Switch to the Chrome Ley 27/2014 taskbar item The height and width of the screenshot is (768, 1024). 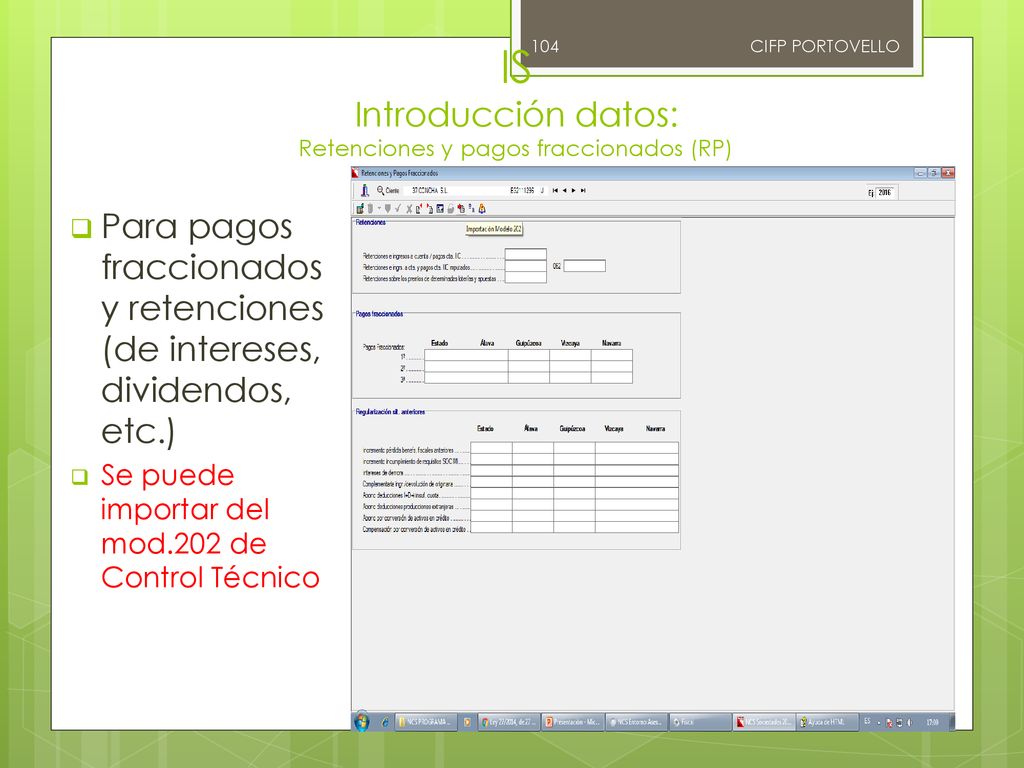point(509,722)
